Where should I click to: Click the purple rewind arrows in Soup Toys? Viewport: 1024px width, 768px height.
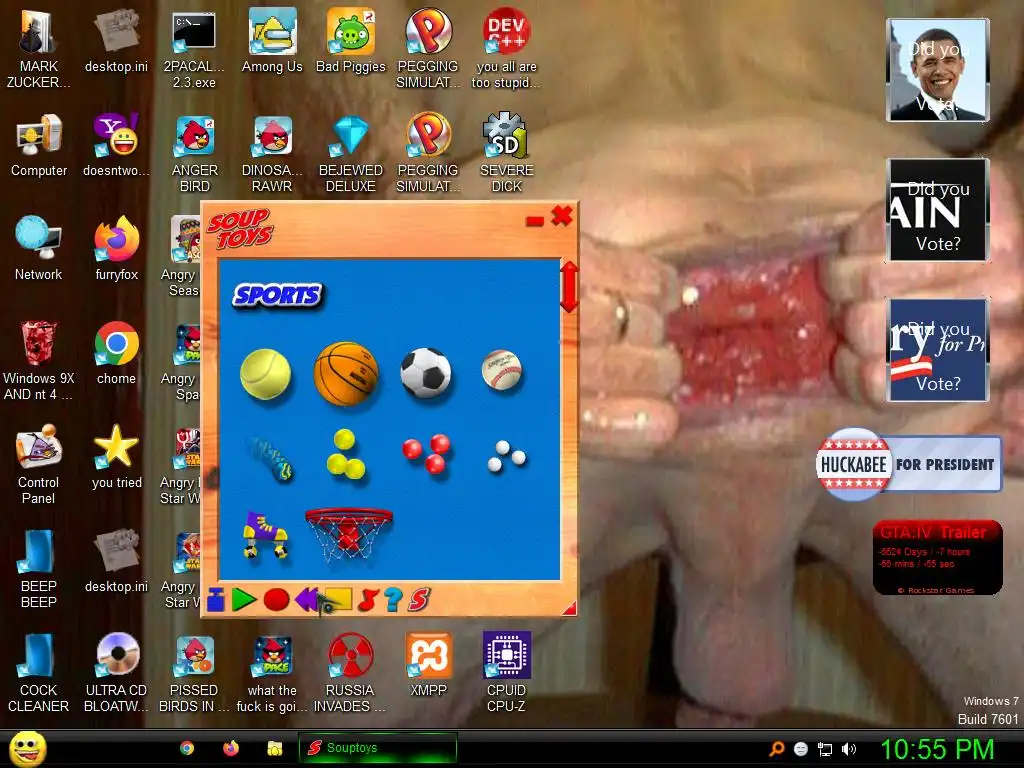point(306,600)
